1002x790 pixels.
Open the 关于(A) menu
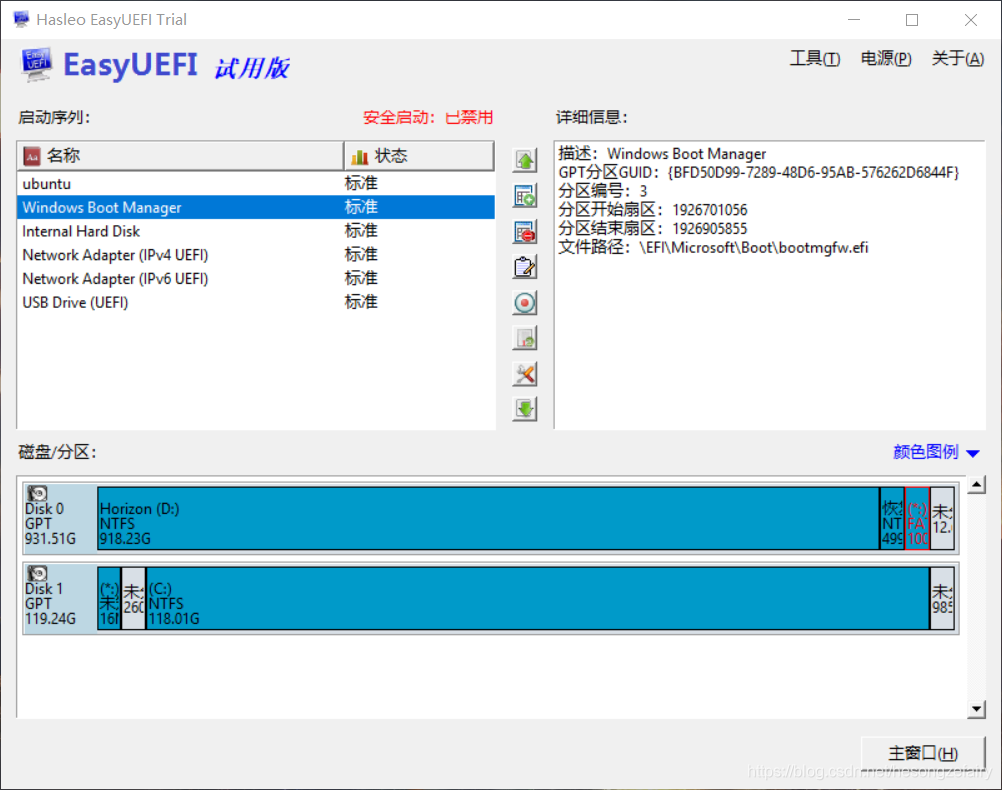956,58
